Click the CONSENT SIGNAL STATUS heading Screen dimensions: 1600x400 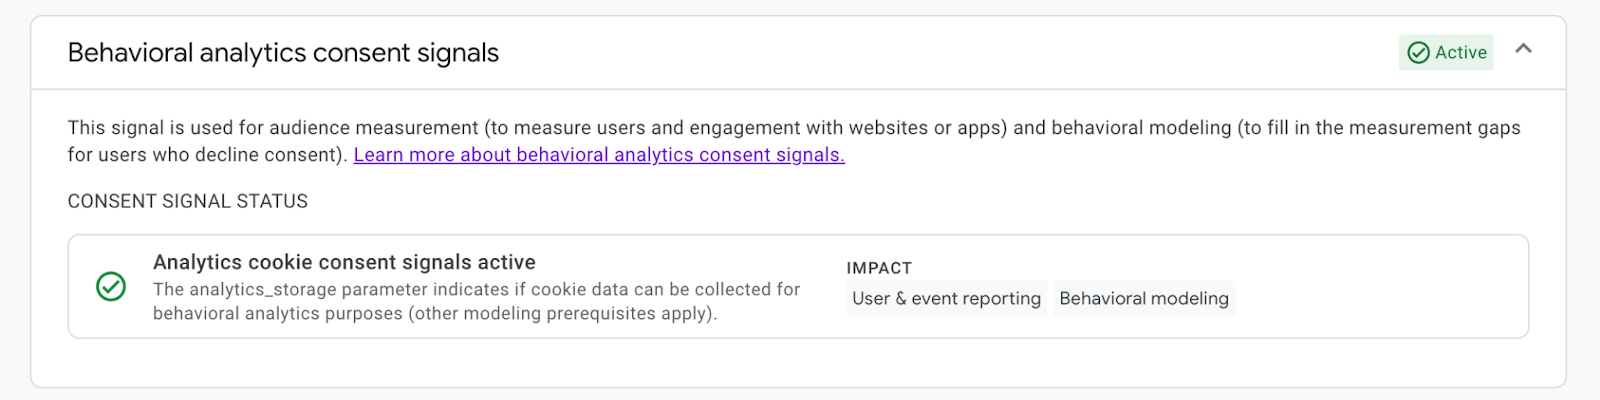188,201
